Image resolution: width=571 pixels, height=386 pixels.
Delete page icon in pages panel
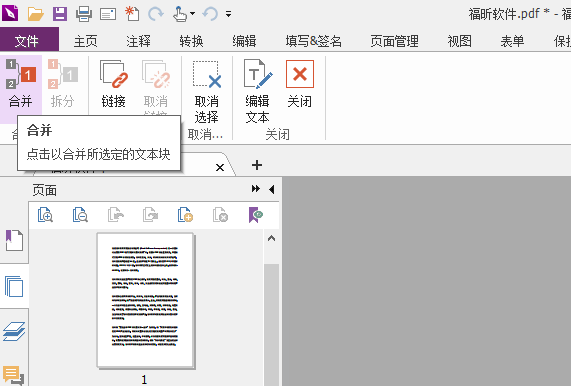click(220, 214)
